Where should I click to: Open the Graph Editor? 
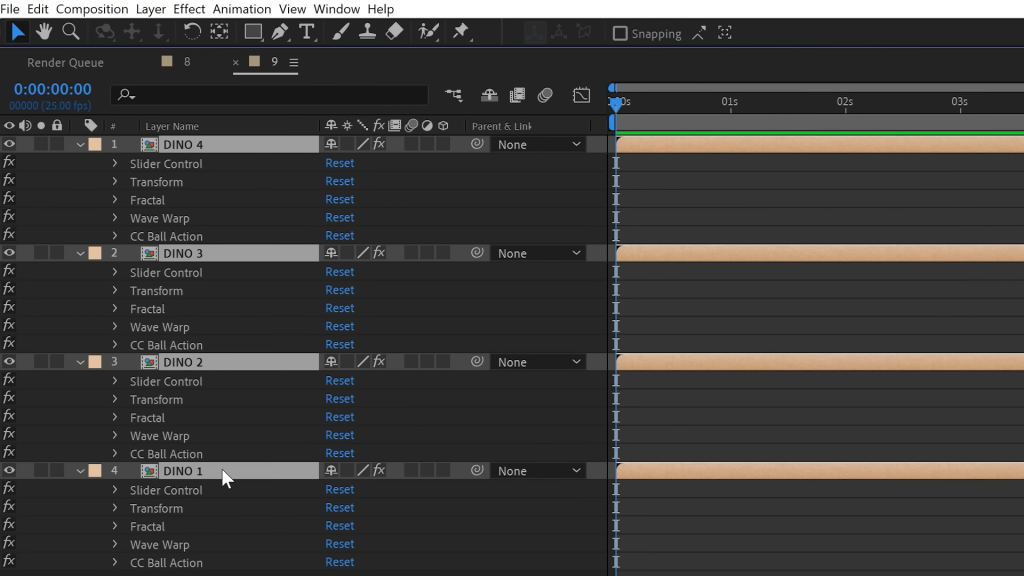(x=581, y=95)
